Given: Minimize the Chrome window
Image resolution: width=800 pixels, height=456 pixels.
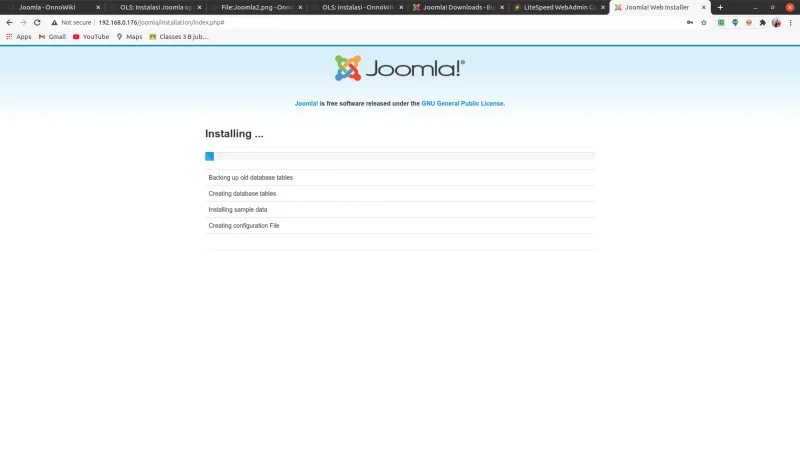Looking at the screenshot, I should coord(755,8).
